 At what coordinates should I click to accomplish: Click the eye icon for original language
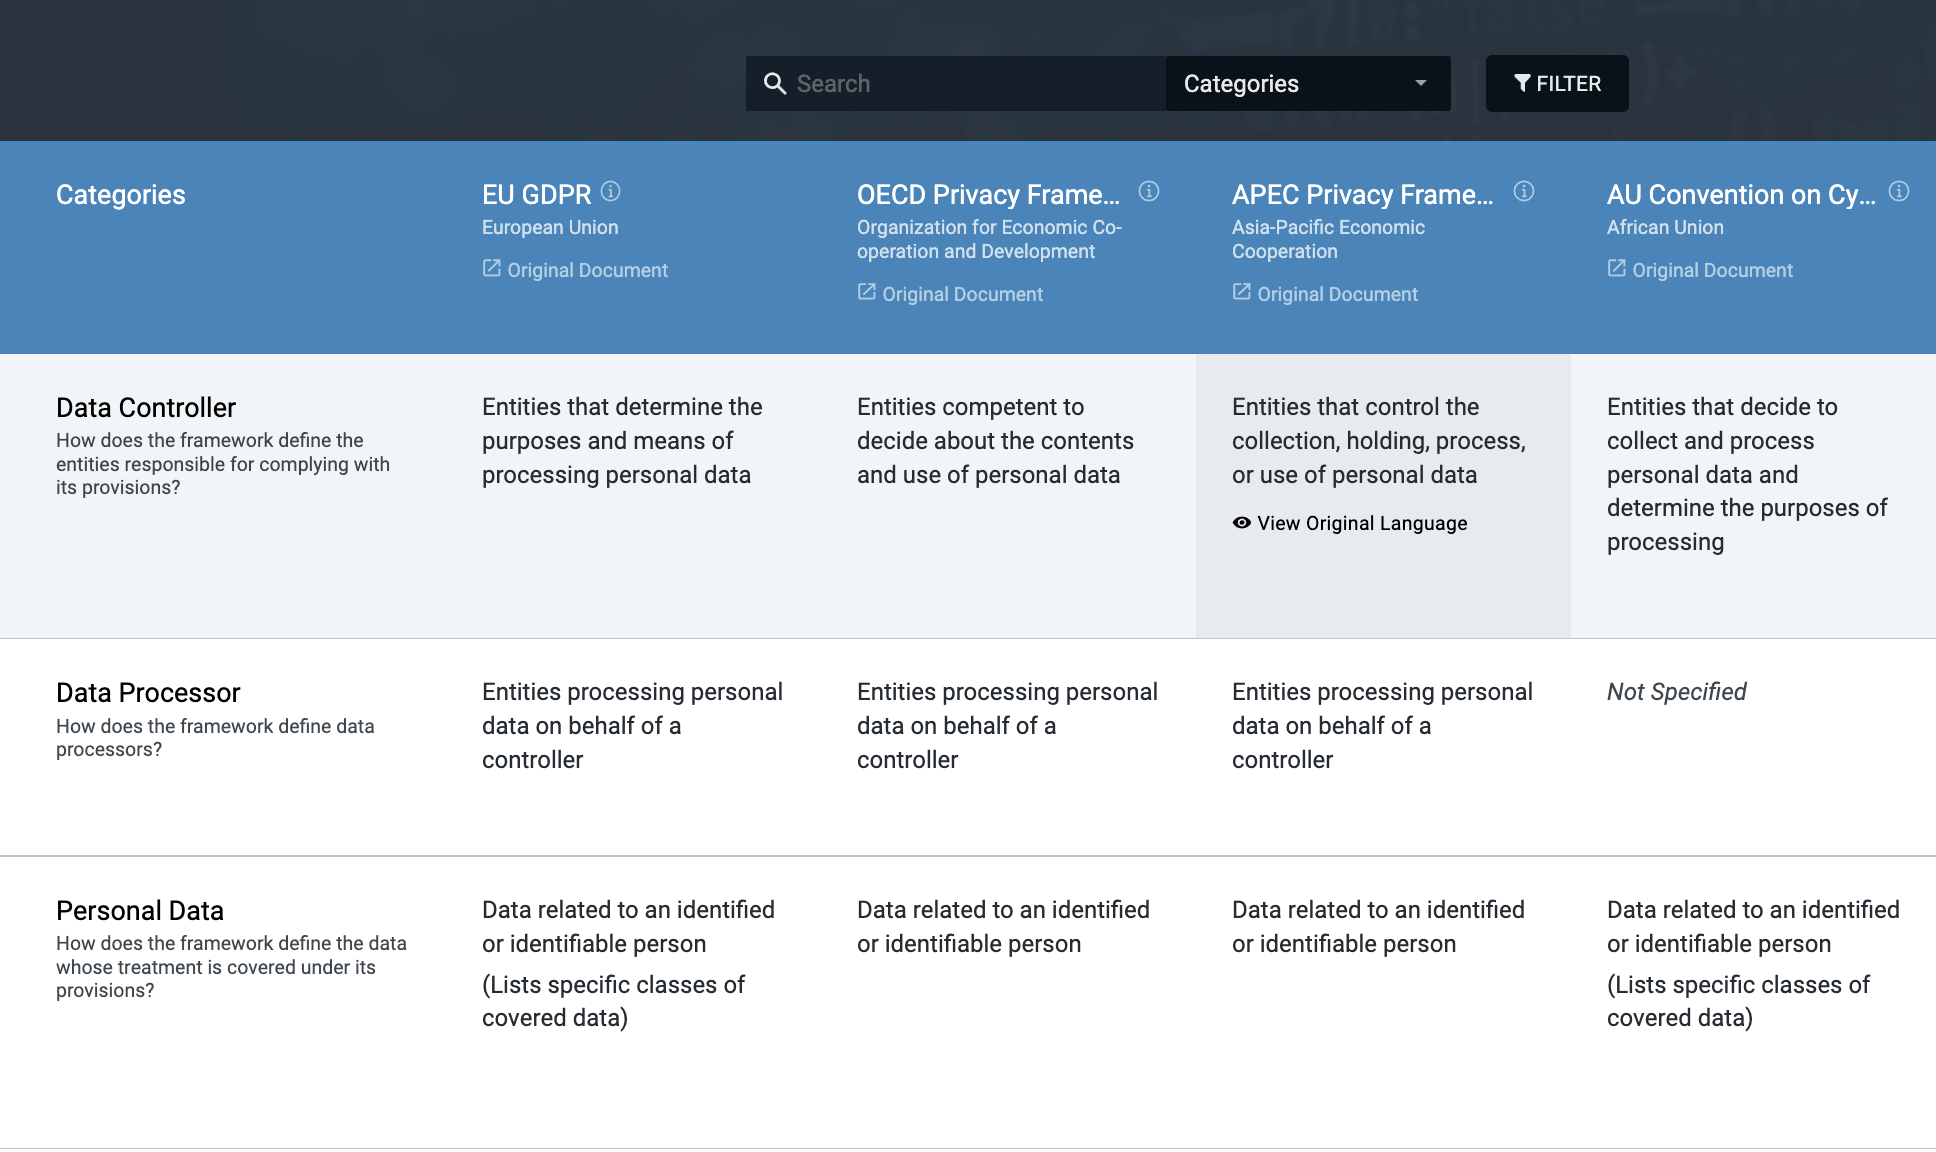pos(1242,523)
